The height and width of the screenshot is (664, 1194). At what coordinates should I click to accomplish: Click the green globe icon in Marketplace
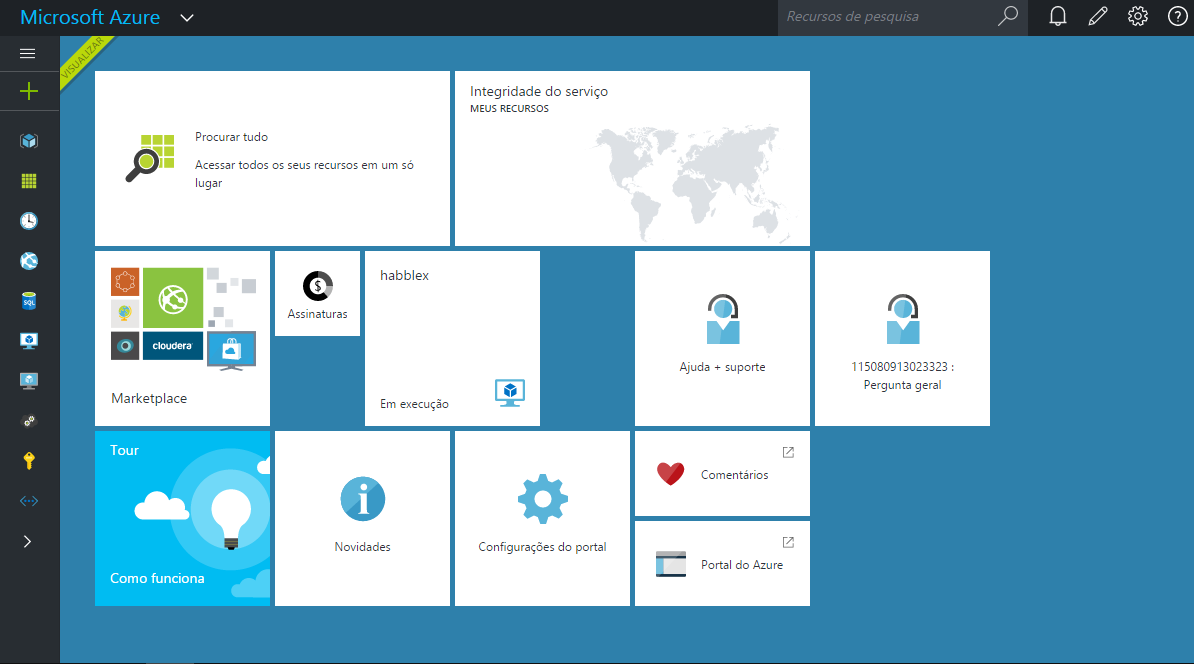click(173, 298)
